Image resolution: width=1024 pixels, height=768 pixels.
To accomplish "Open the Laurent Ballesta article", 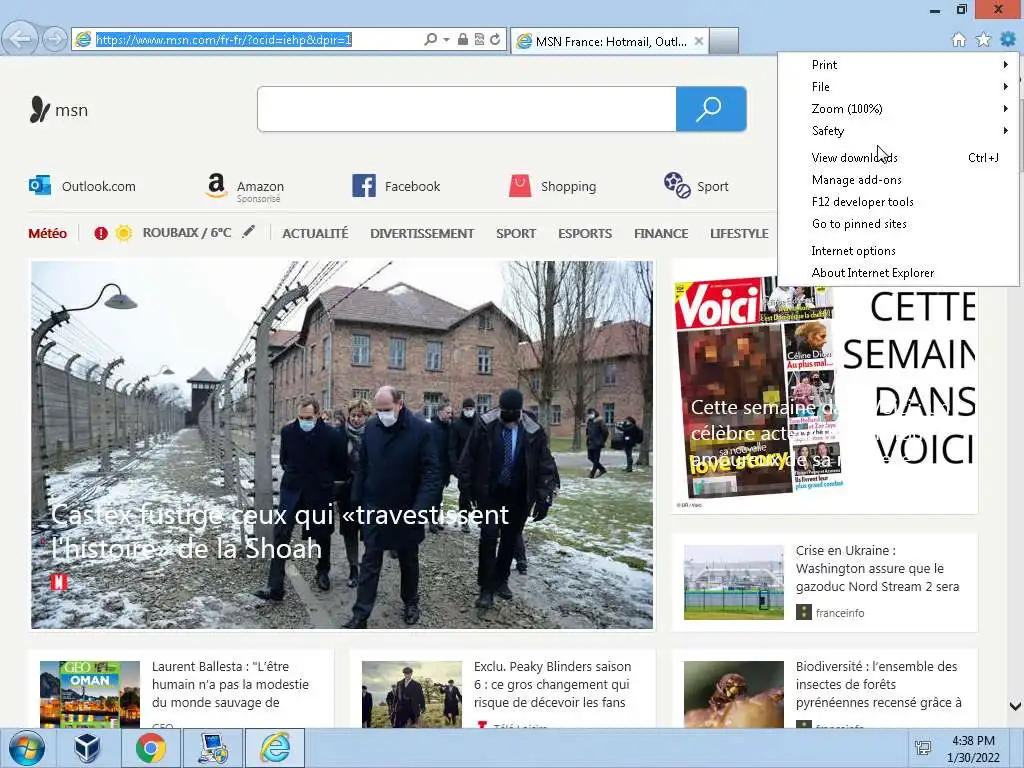I will pyautogui.click(x=181, y=688).
